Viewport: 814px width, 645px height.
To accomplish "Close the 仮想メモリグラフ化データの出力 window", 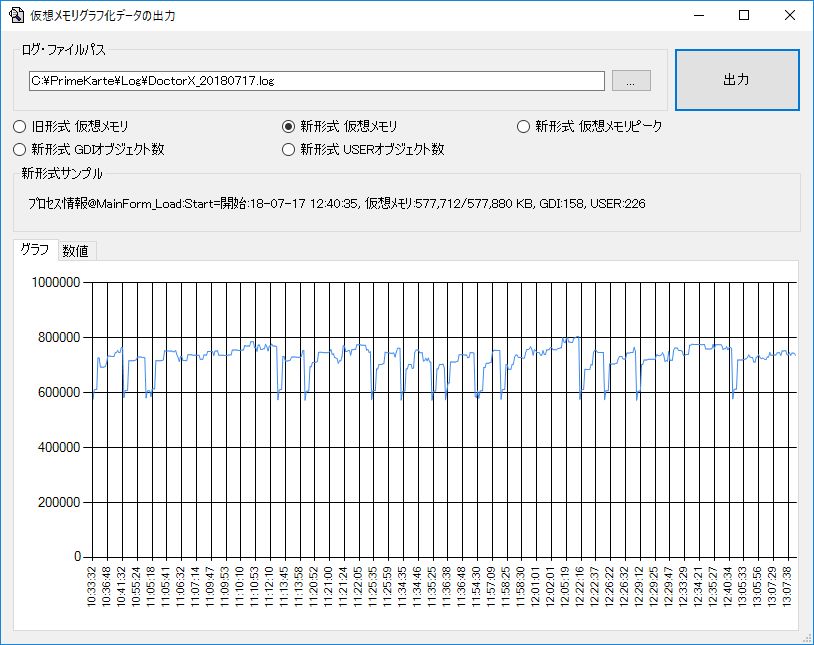I will (790, 16).
